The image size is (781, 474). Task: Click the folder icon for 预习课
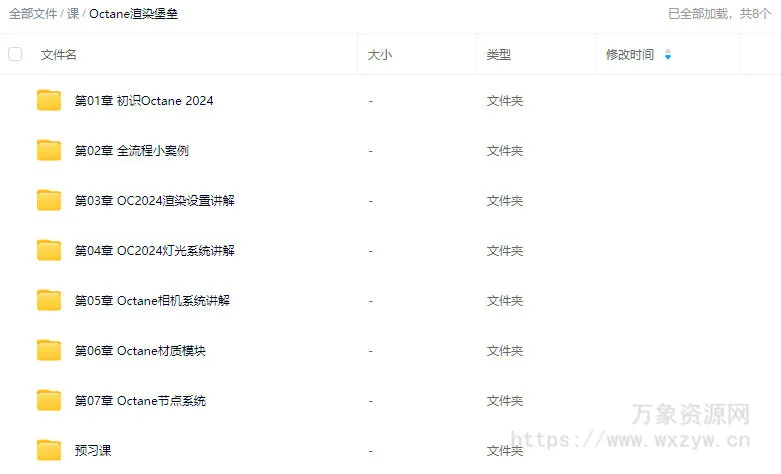(49, 450)
